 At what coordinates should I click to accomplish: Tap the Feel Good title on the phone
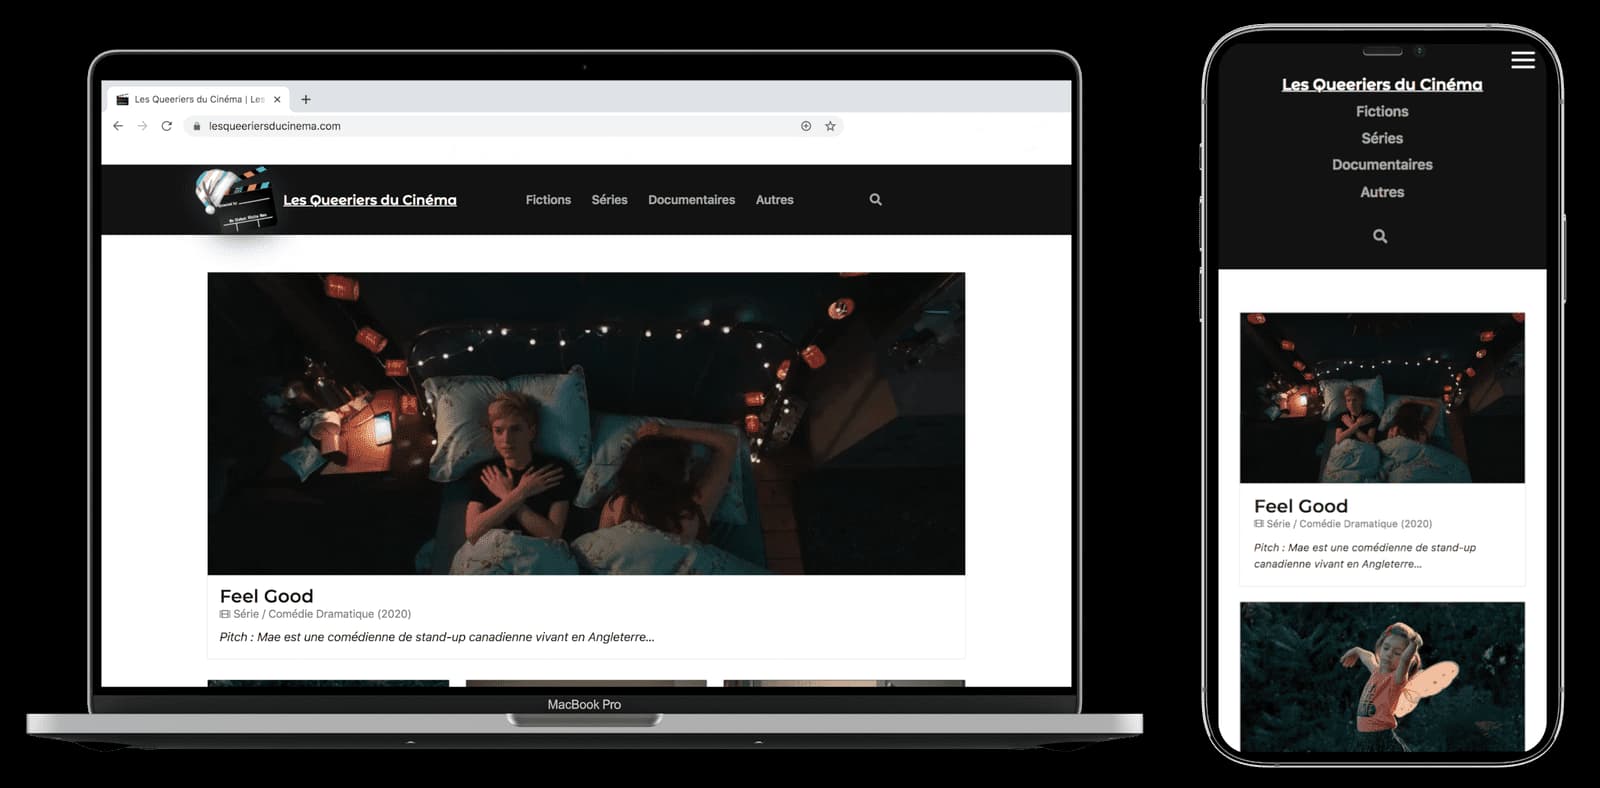pyautogui.click(x=1301, y=506)
